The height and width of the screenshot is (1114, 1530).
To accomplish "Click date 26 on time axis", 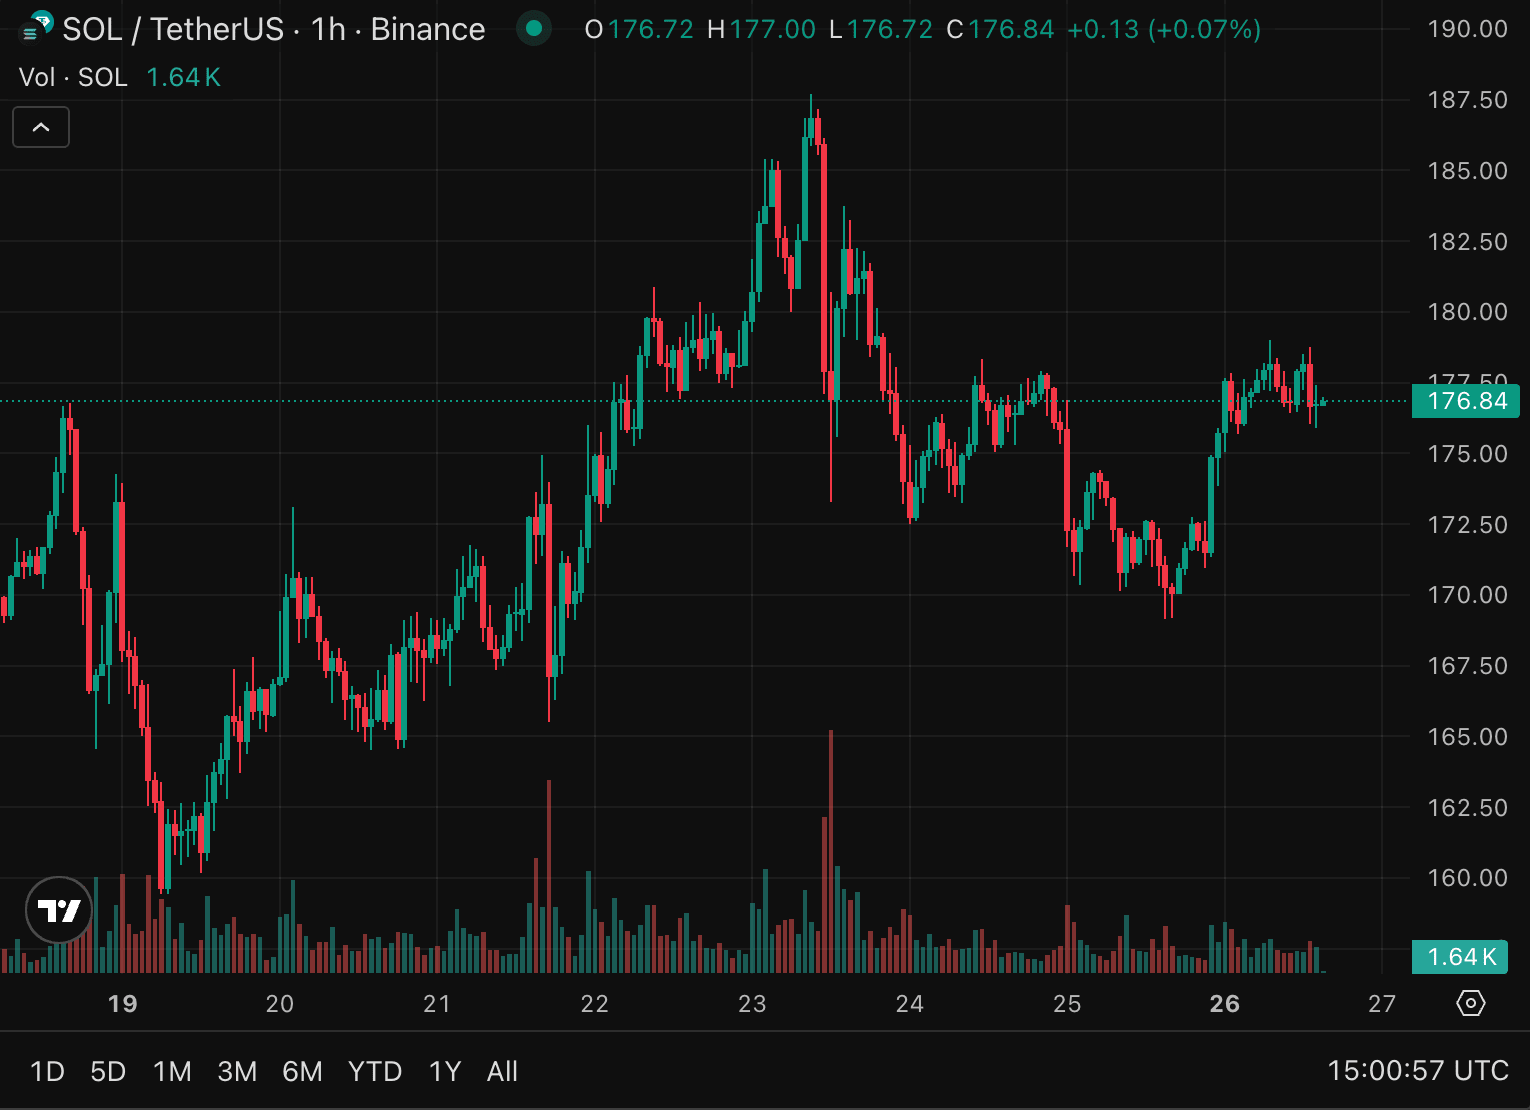I will (x=1225, y=1003).
